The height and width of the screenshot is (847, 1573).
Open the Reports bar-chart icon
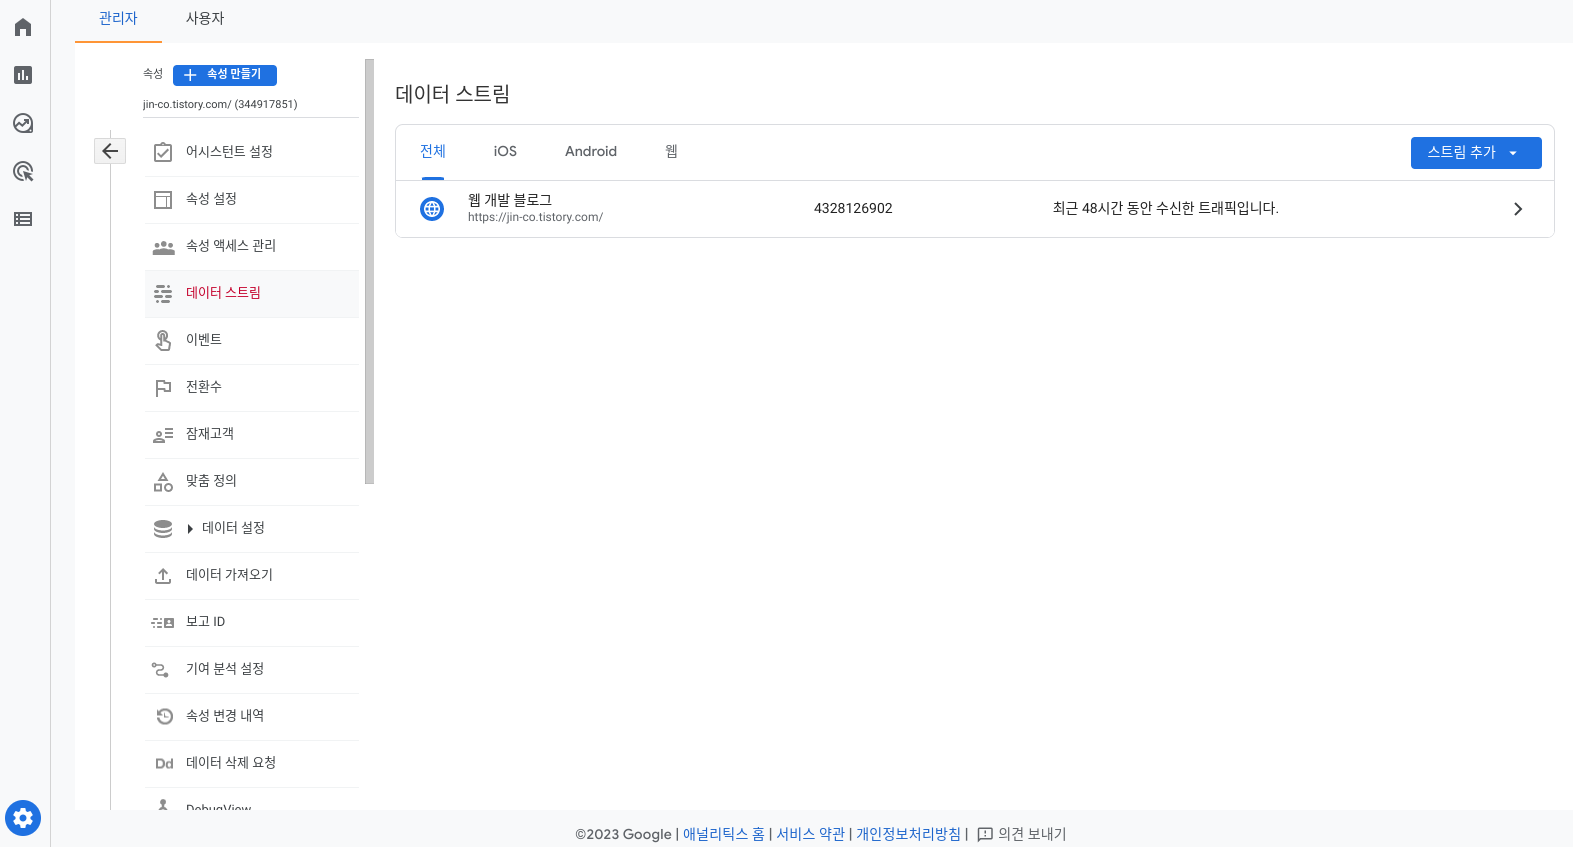(x=23, y=75)
